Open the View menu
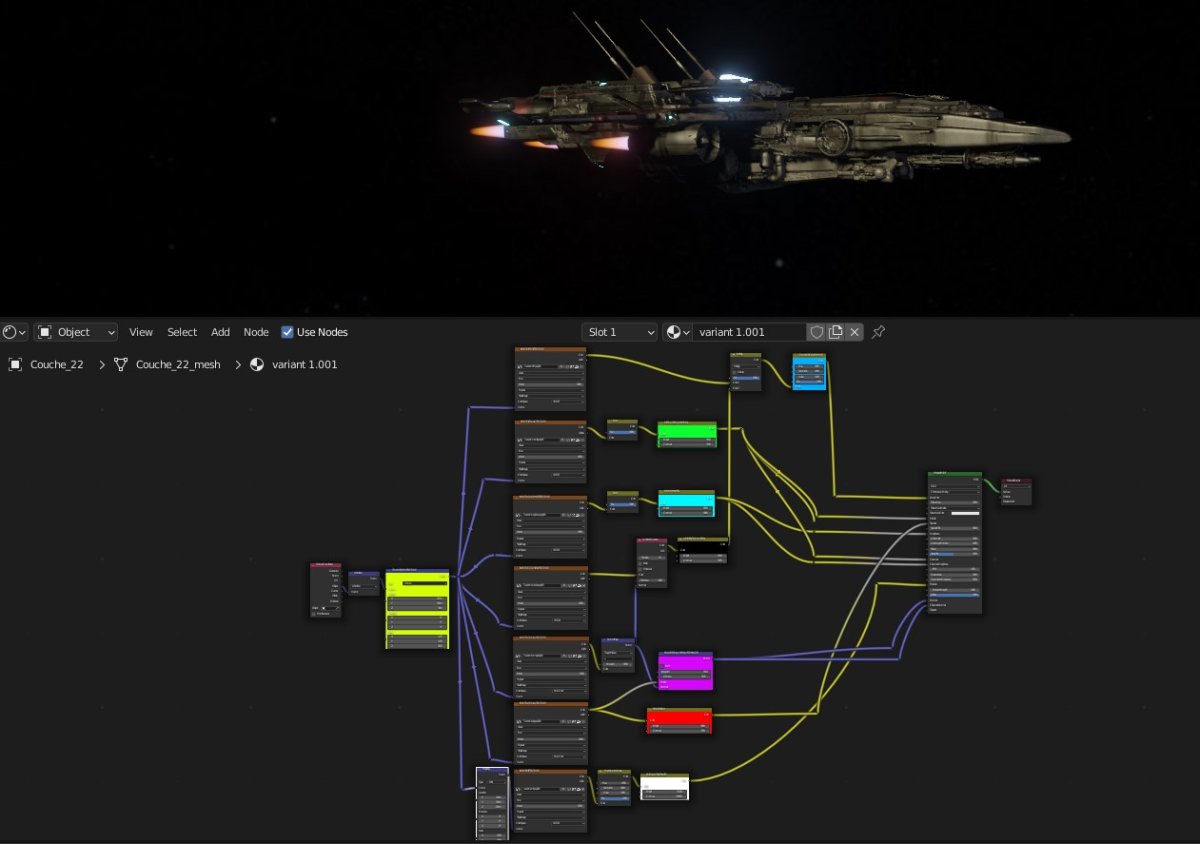The height and width of the screenshot is (844, 1200). click(141, 332)
